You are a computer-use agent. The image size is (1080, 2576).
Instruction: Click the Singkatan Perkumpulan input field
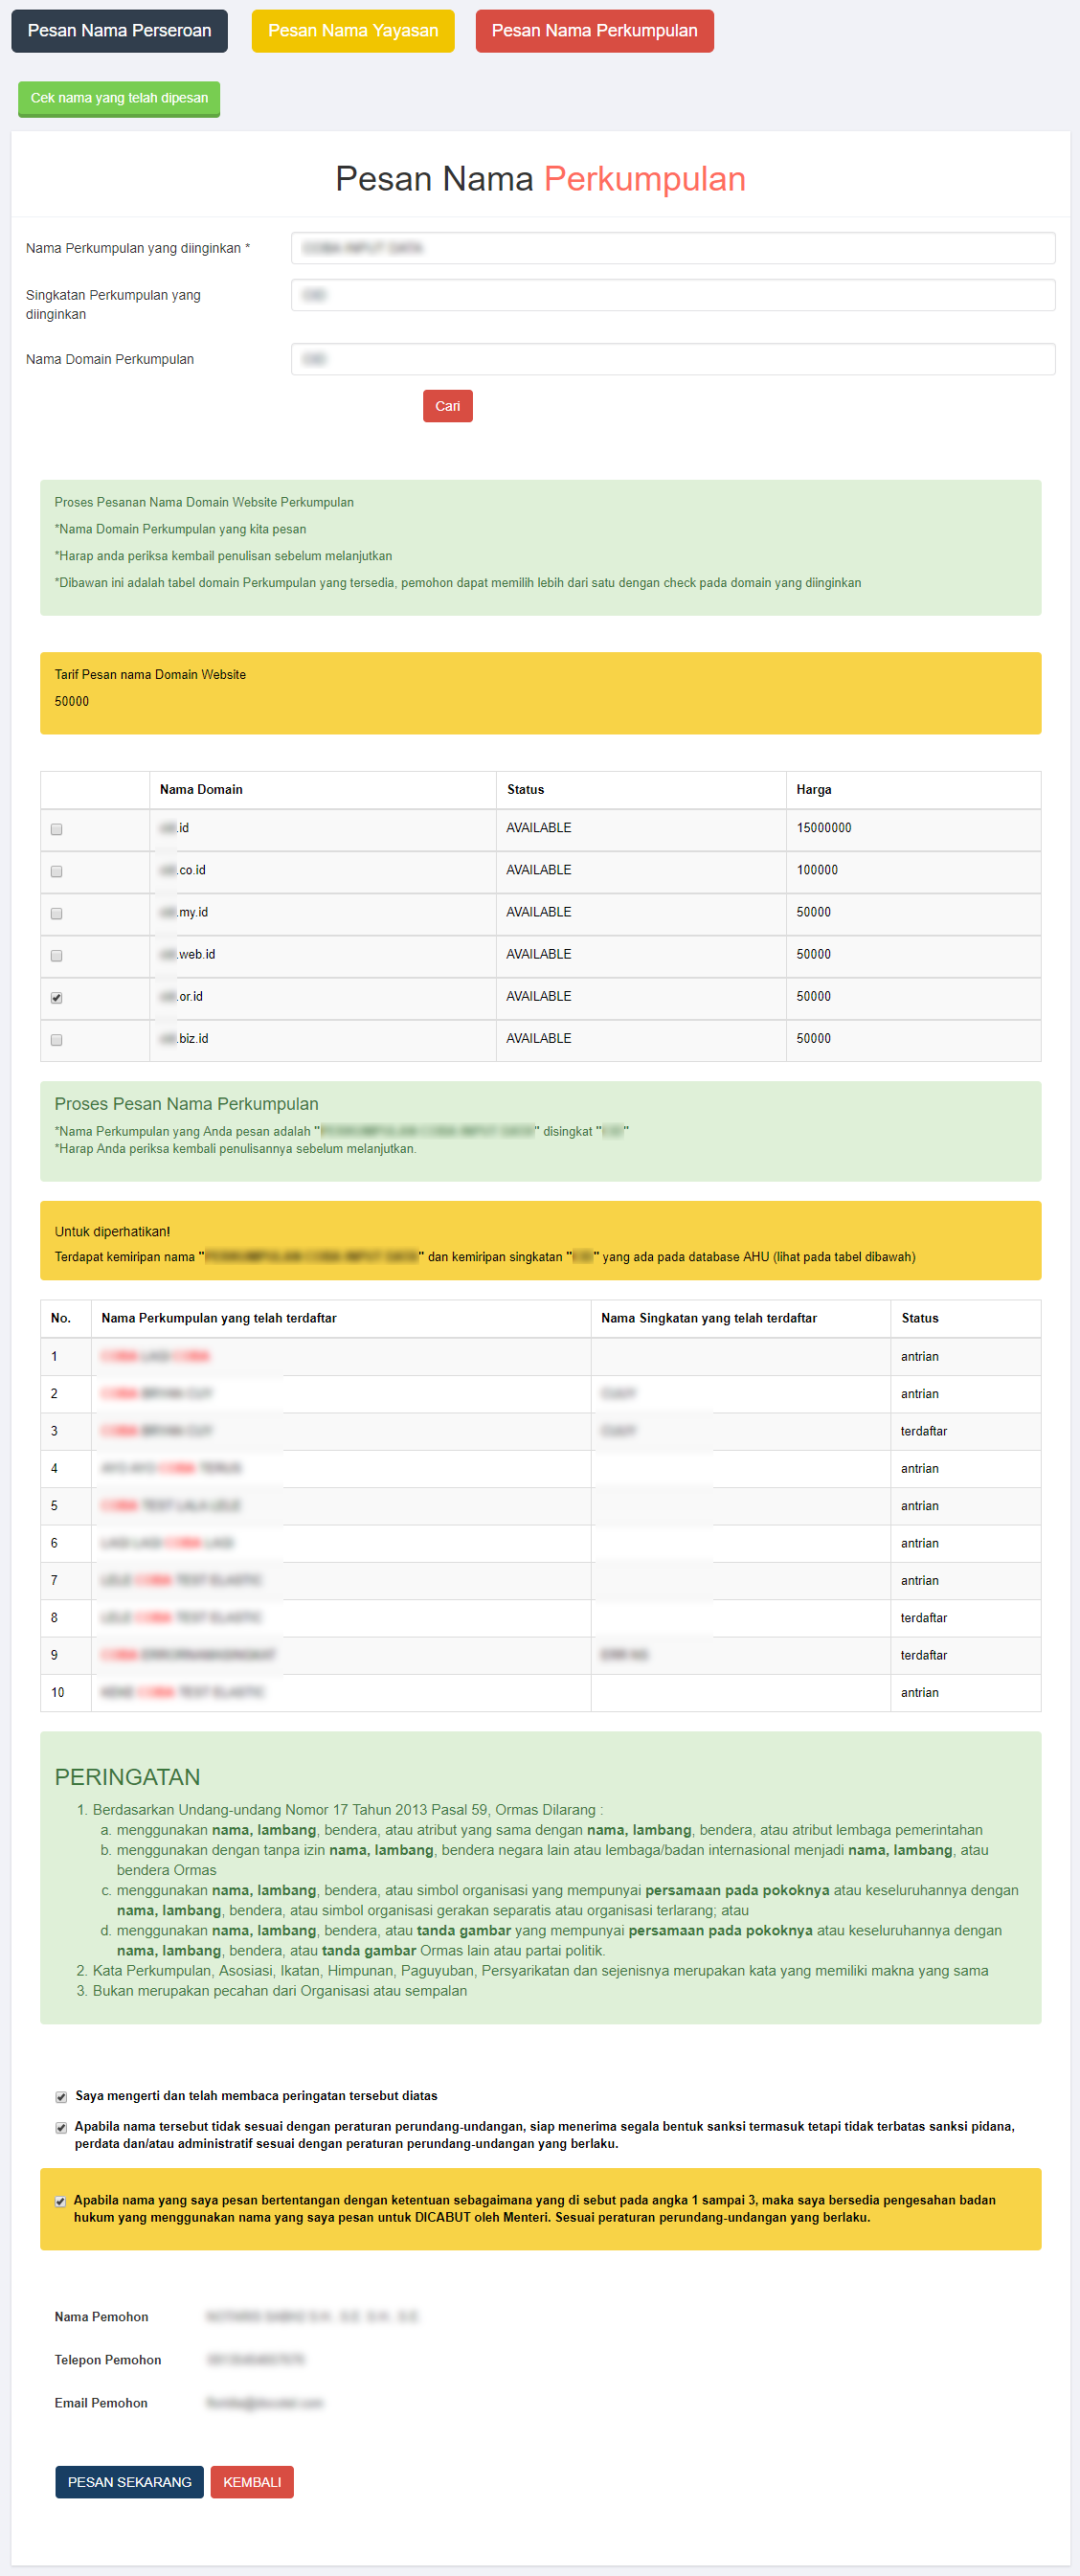[672, 295]
